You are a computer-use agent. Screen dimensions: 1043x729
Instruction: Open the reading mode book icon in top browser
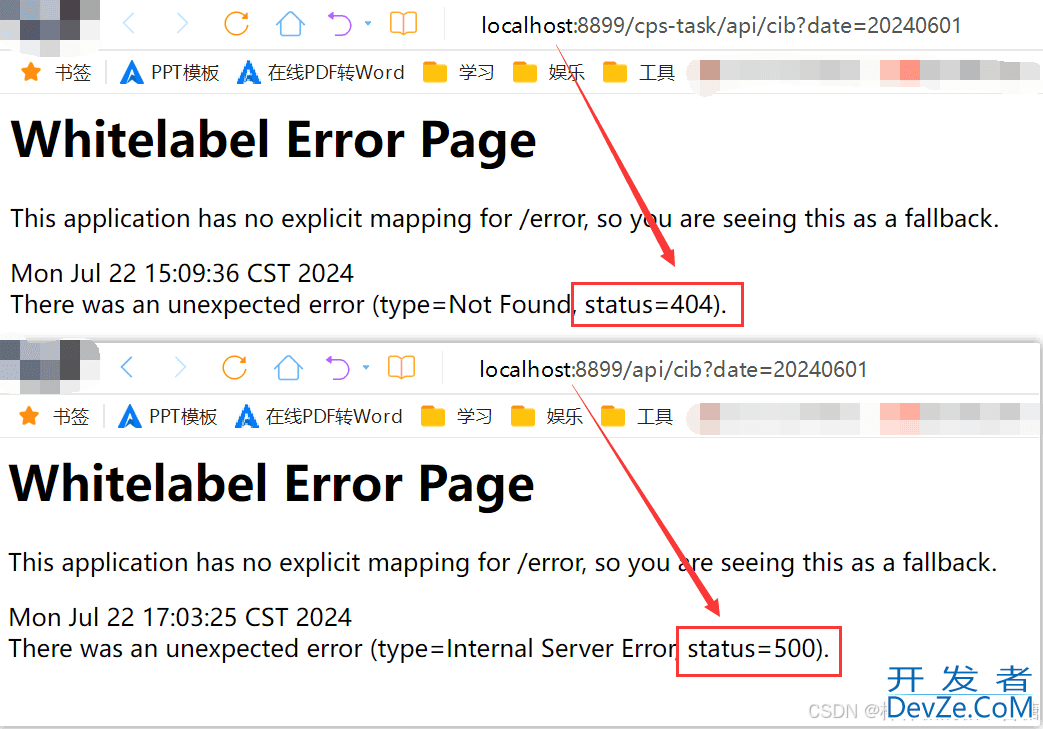(x=403, y=24)
